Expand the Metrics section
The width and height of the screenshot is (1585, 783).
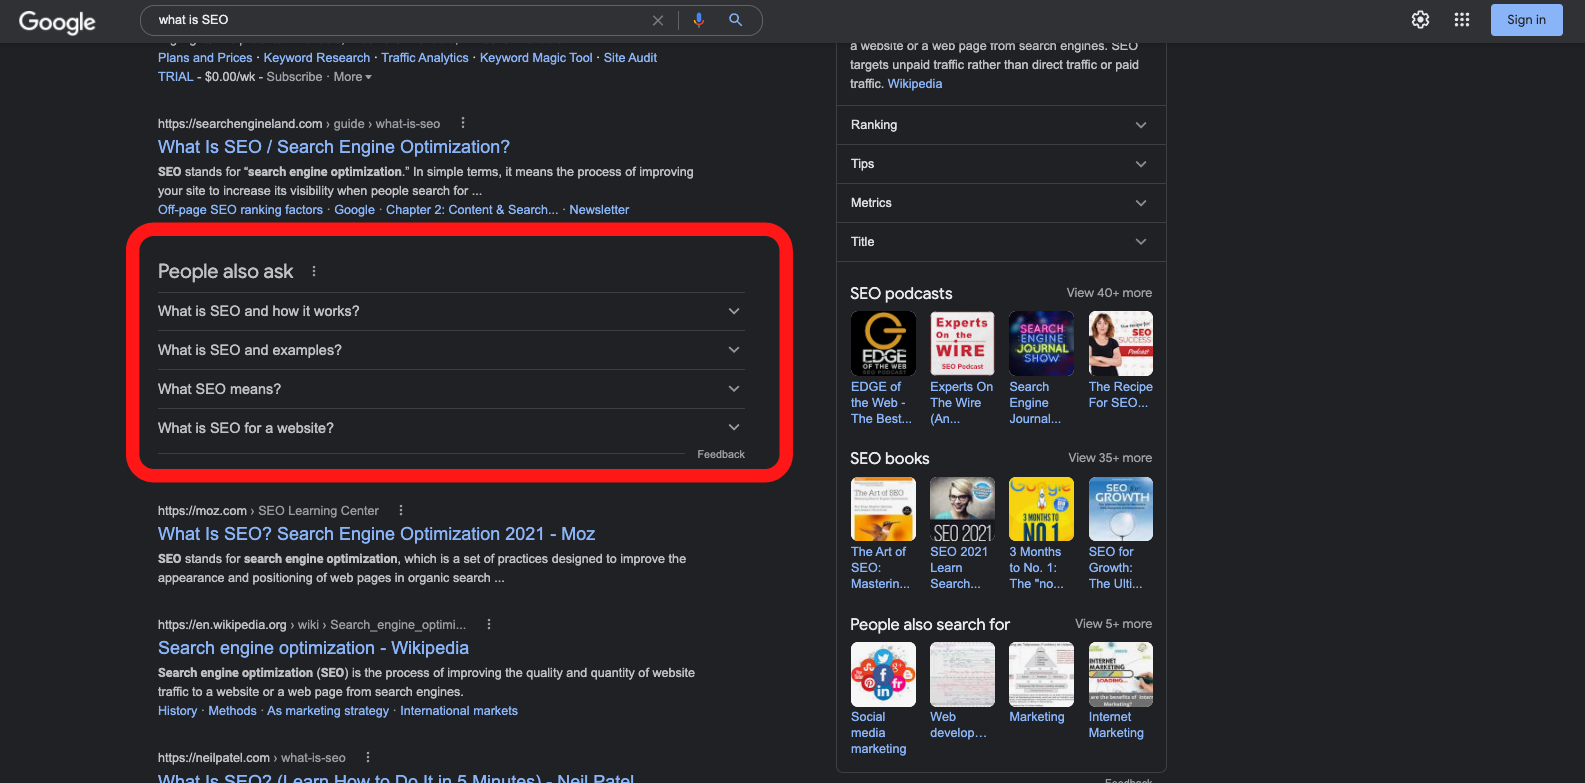click(x=1000, y=203)
